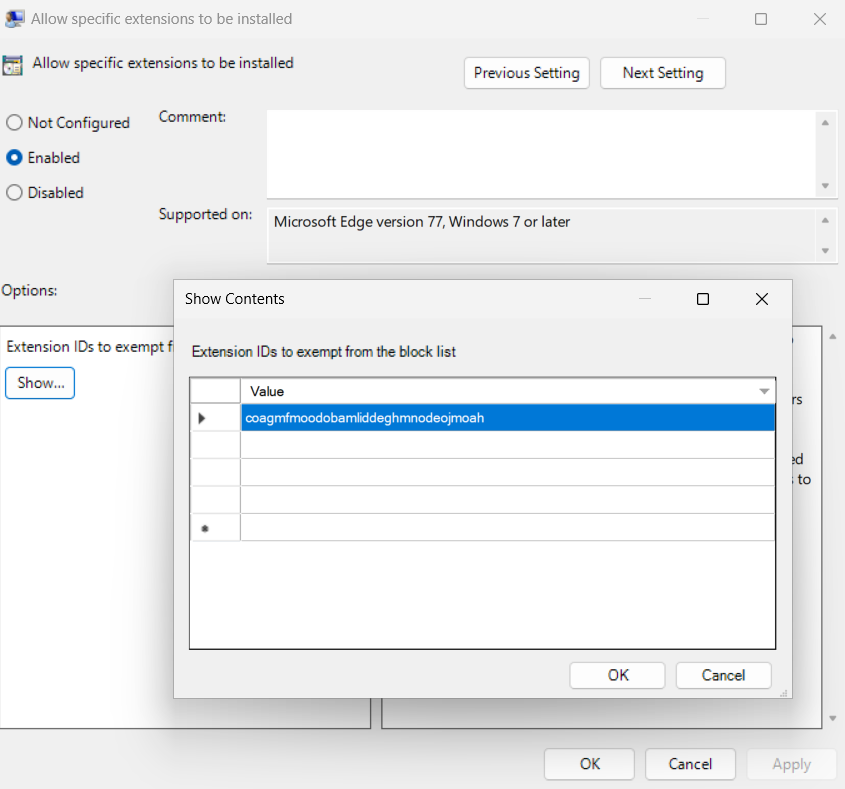845x789 pixels.
Task: Open the Show... extension list dialog
Action: [39, 383]
